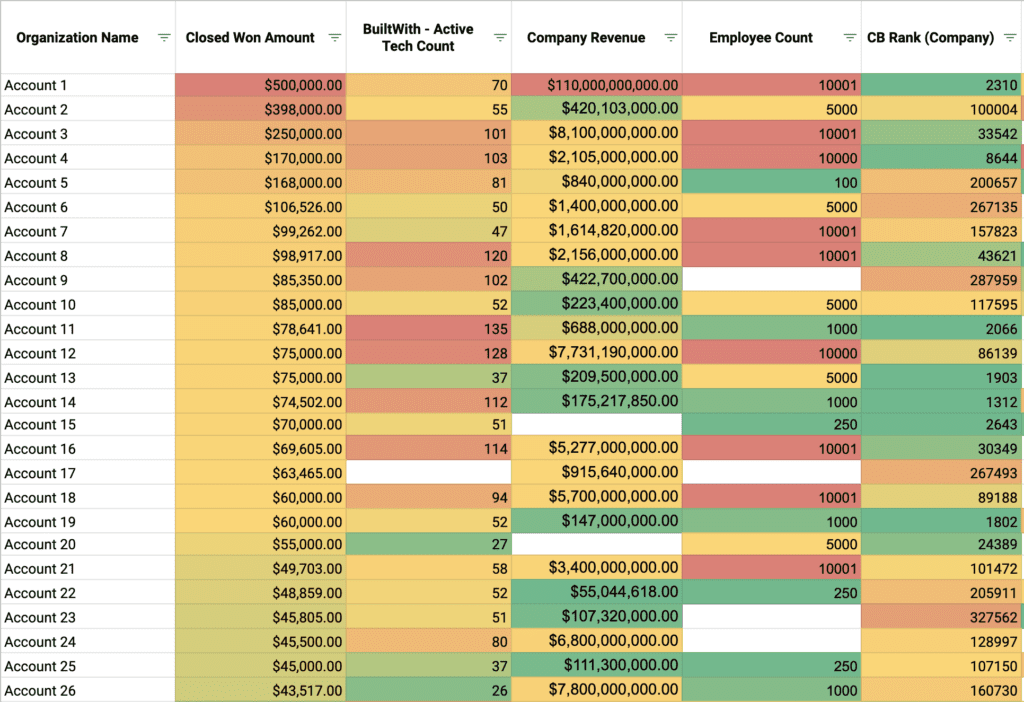The height and width of the screenshot is (702, 1024).
Task: Click the empty Employee Count cell for Account 9
Action: (x=771, y=281)
